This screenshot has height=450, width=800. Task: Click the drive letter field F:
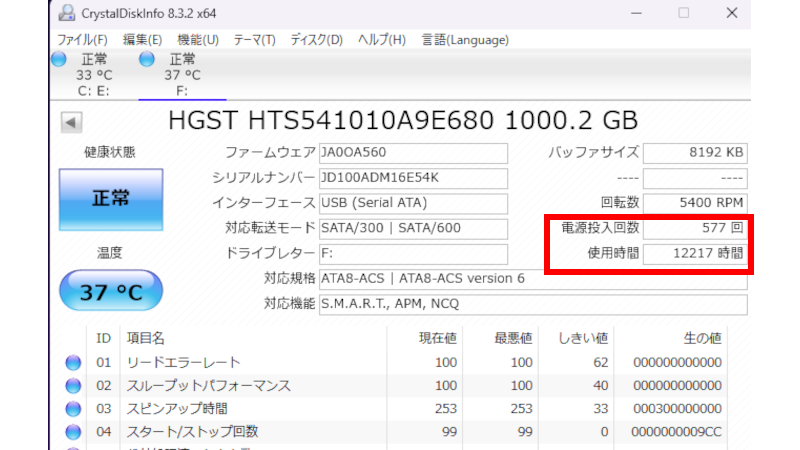coord(413,254)
